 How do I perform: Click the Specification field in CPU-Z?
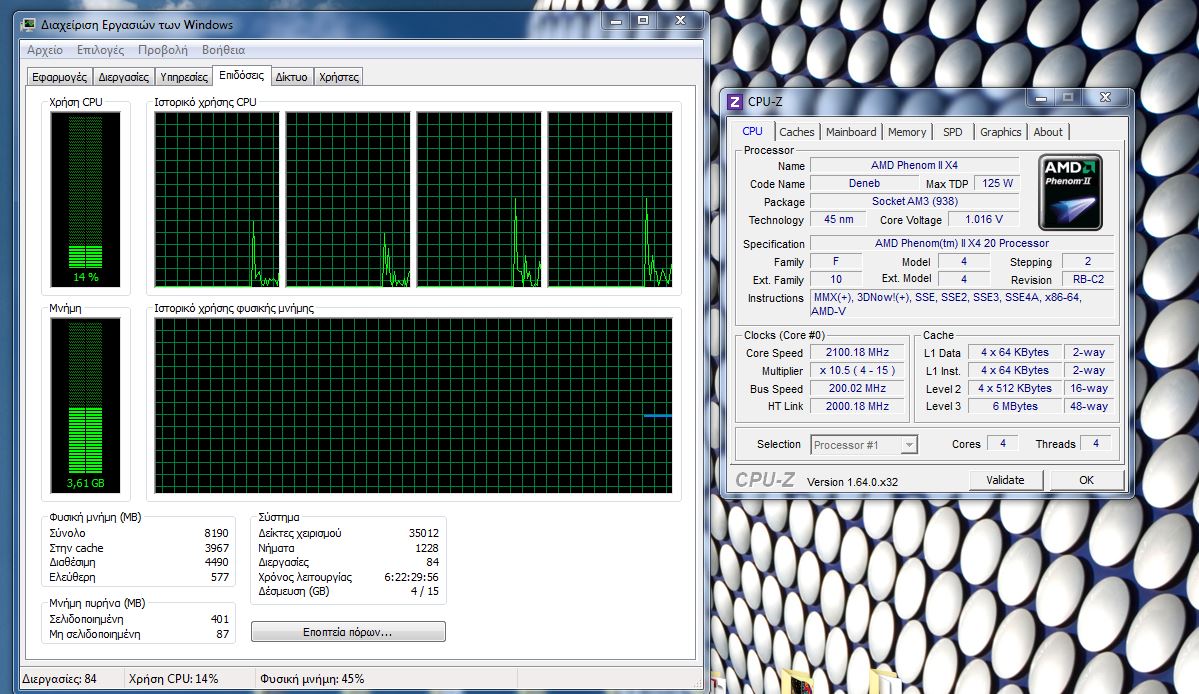[962, 243]
